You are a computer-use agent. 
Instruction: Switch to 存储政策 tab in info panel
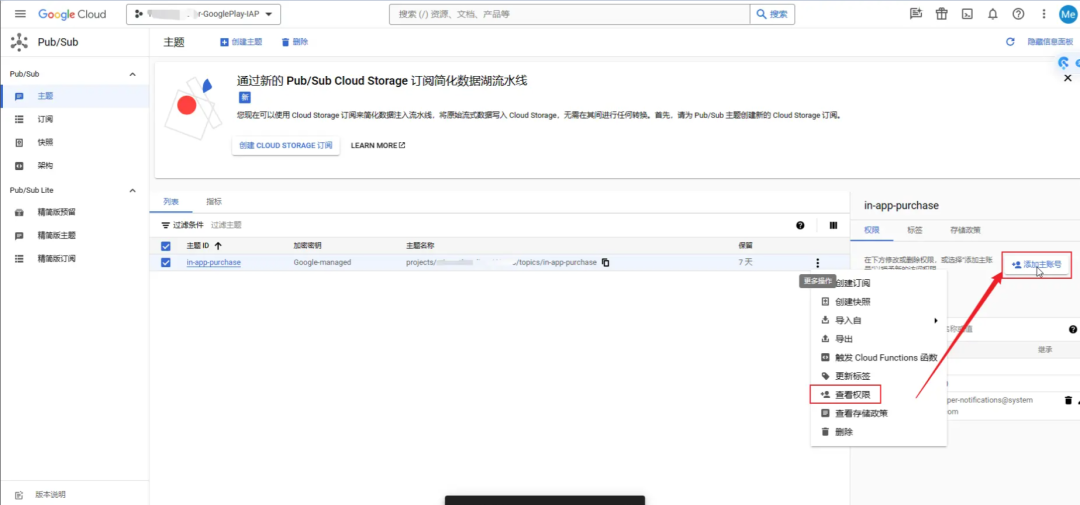[965, 230]
